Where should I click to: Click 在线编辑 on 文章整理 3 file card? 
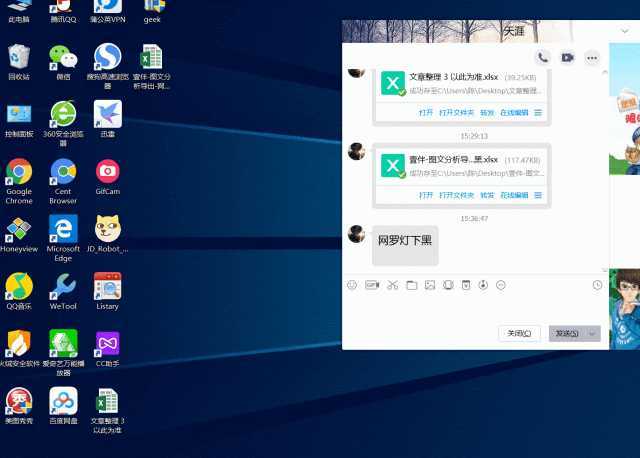click(514, 113)
